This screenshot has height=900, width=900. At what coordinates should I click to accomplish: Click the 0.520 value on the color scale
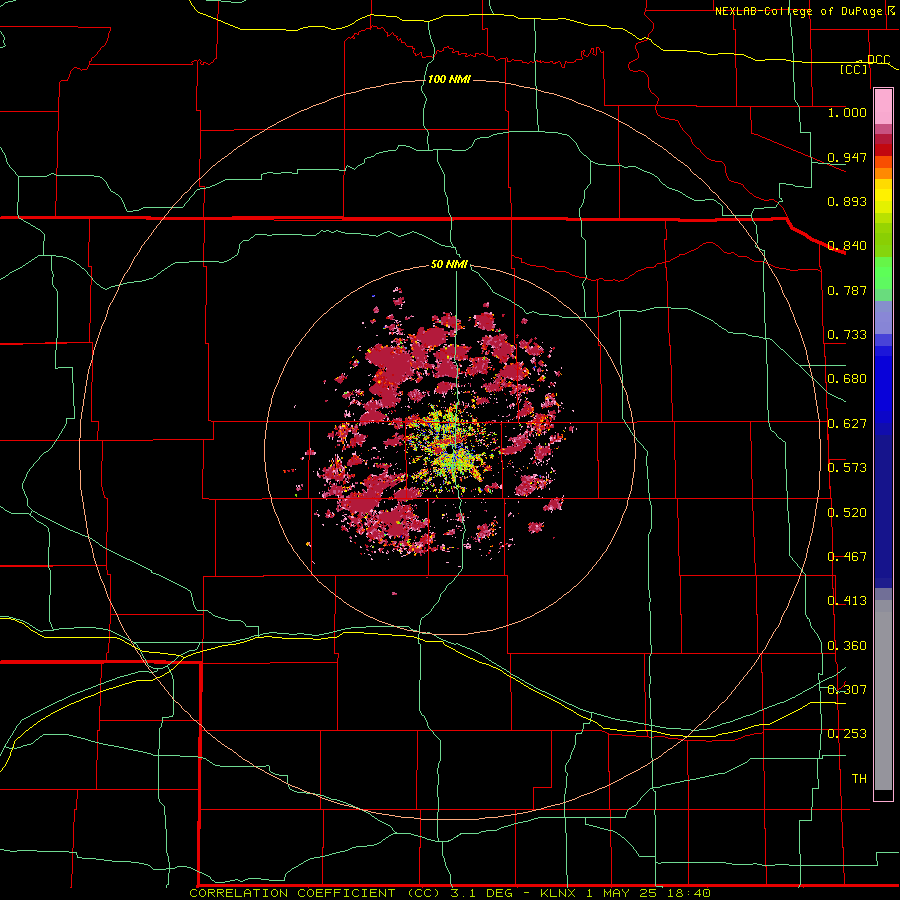[x=847, y=513]
